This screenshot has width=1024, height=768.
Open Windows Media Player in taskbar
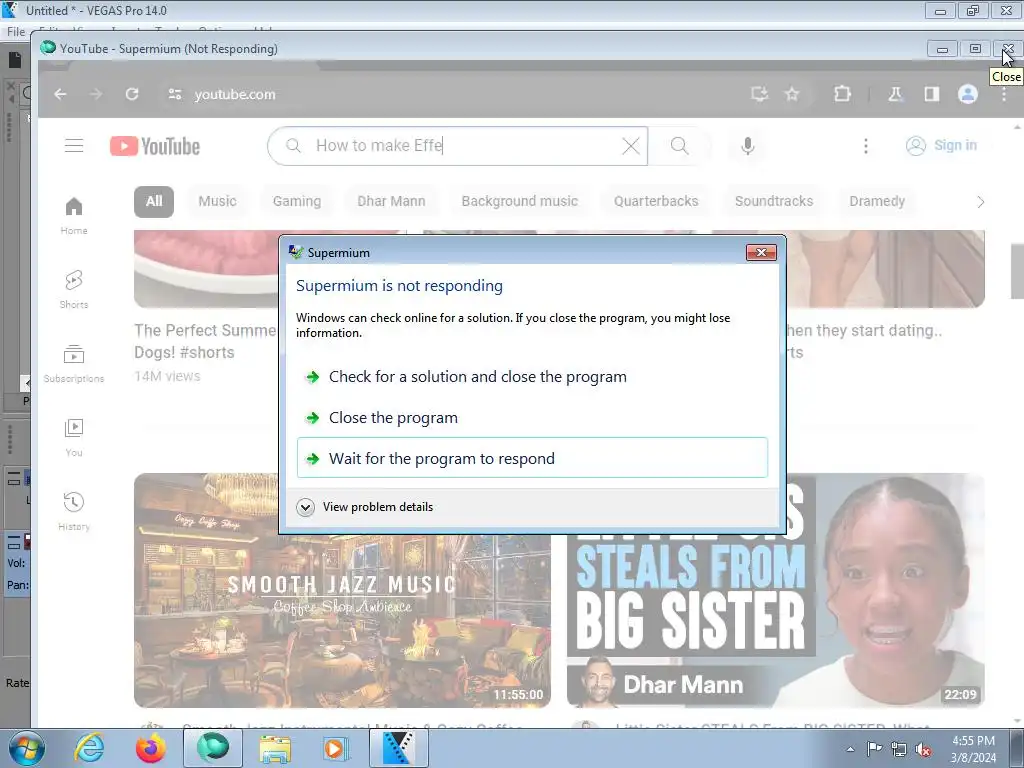pyautogui.click(x=336, y=748)
